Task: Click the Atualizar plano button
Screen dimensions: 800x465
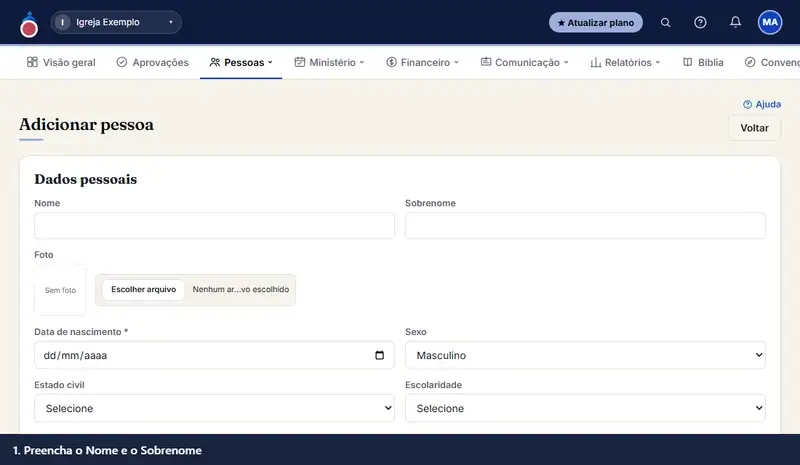Action: [x=595, y=22]
